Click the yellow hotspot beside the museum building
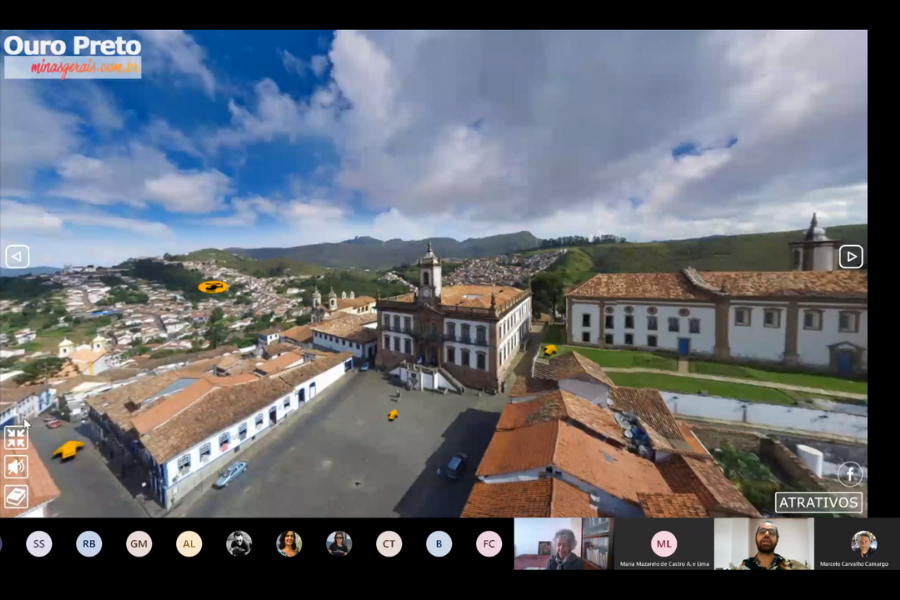 (549, 350)
